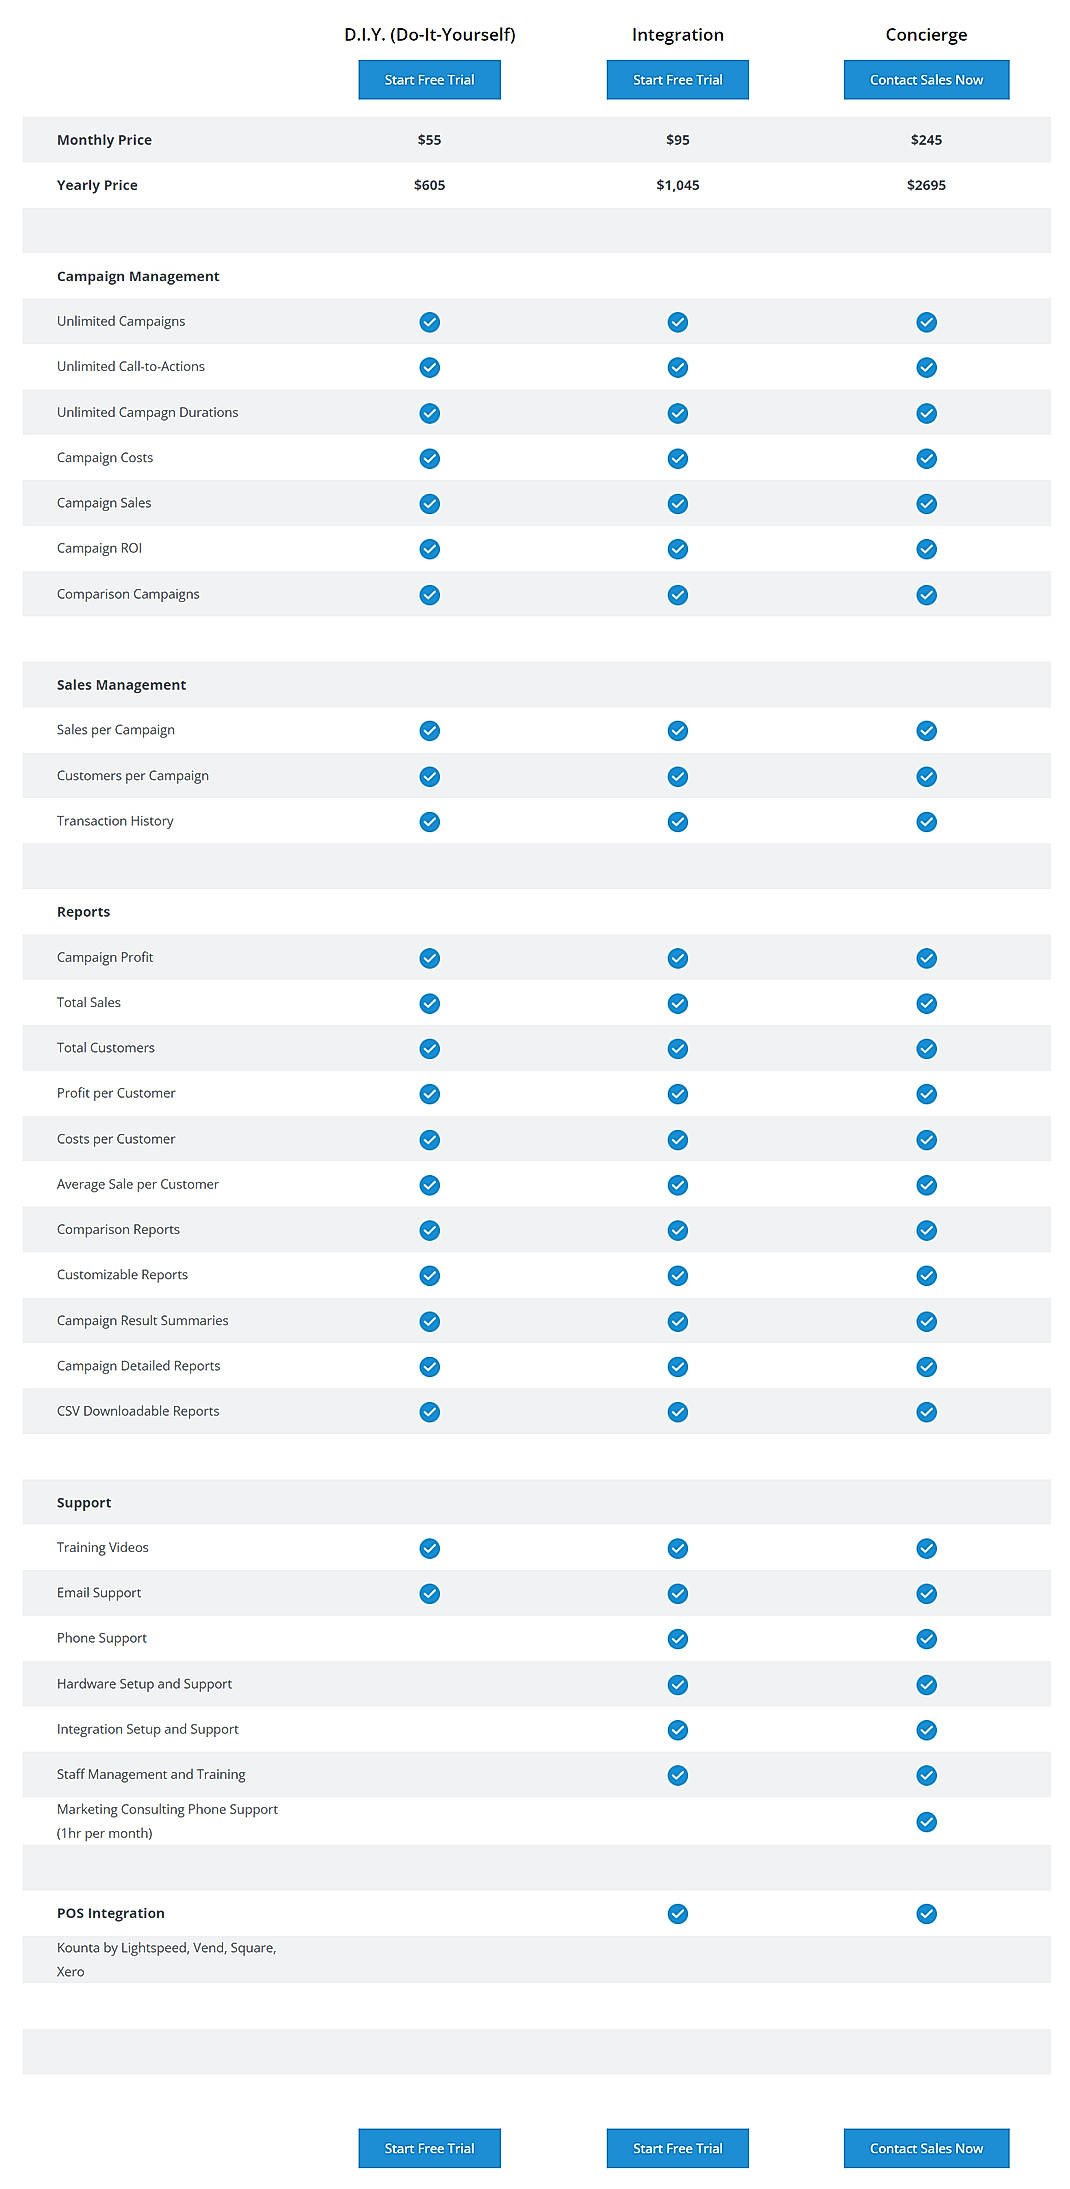Image resolution: width=1070 pixels, height=2189 pixels.
Task: Click the Unlimited Campaigns checkmark for D.I.Y. plan
Action: tap(429, 322)
